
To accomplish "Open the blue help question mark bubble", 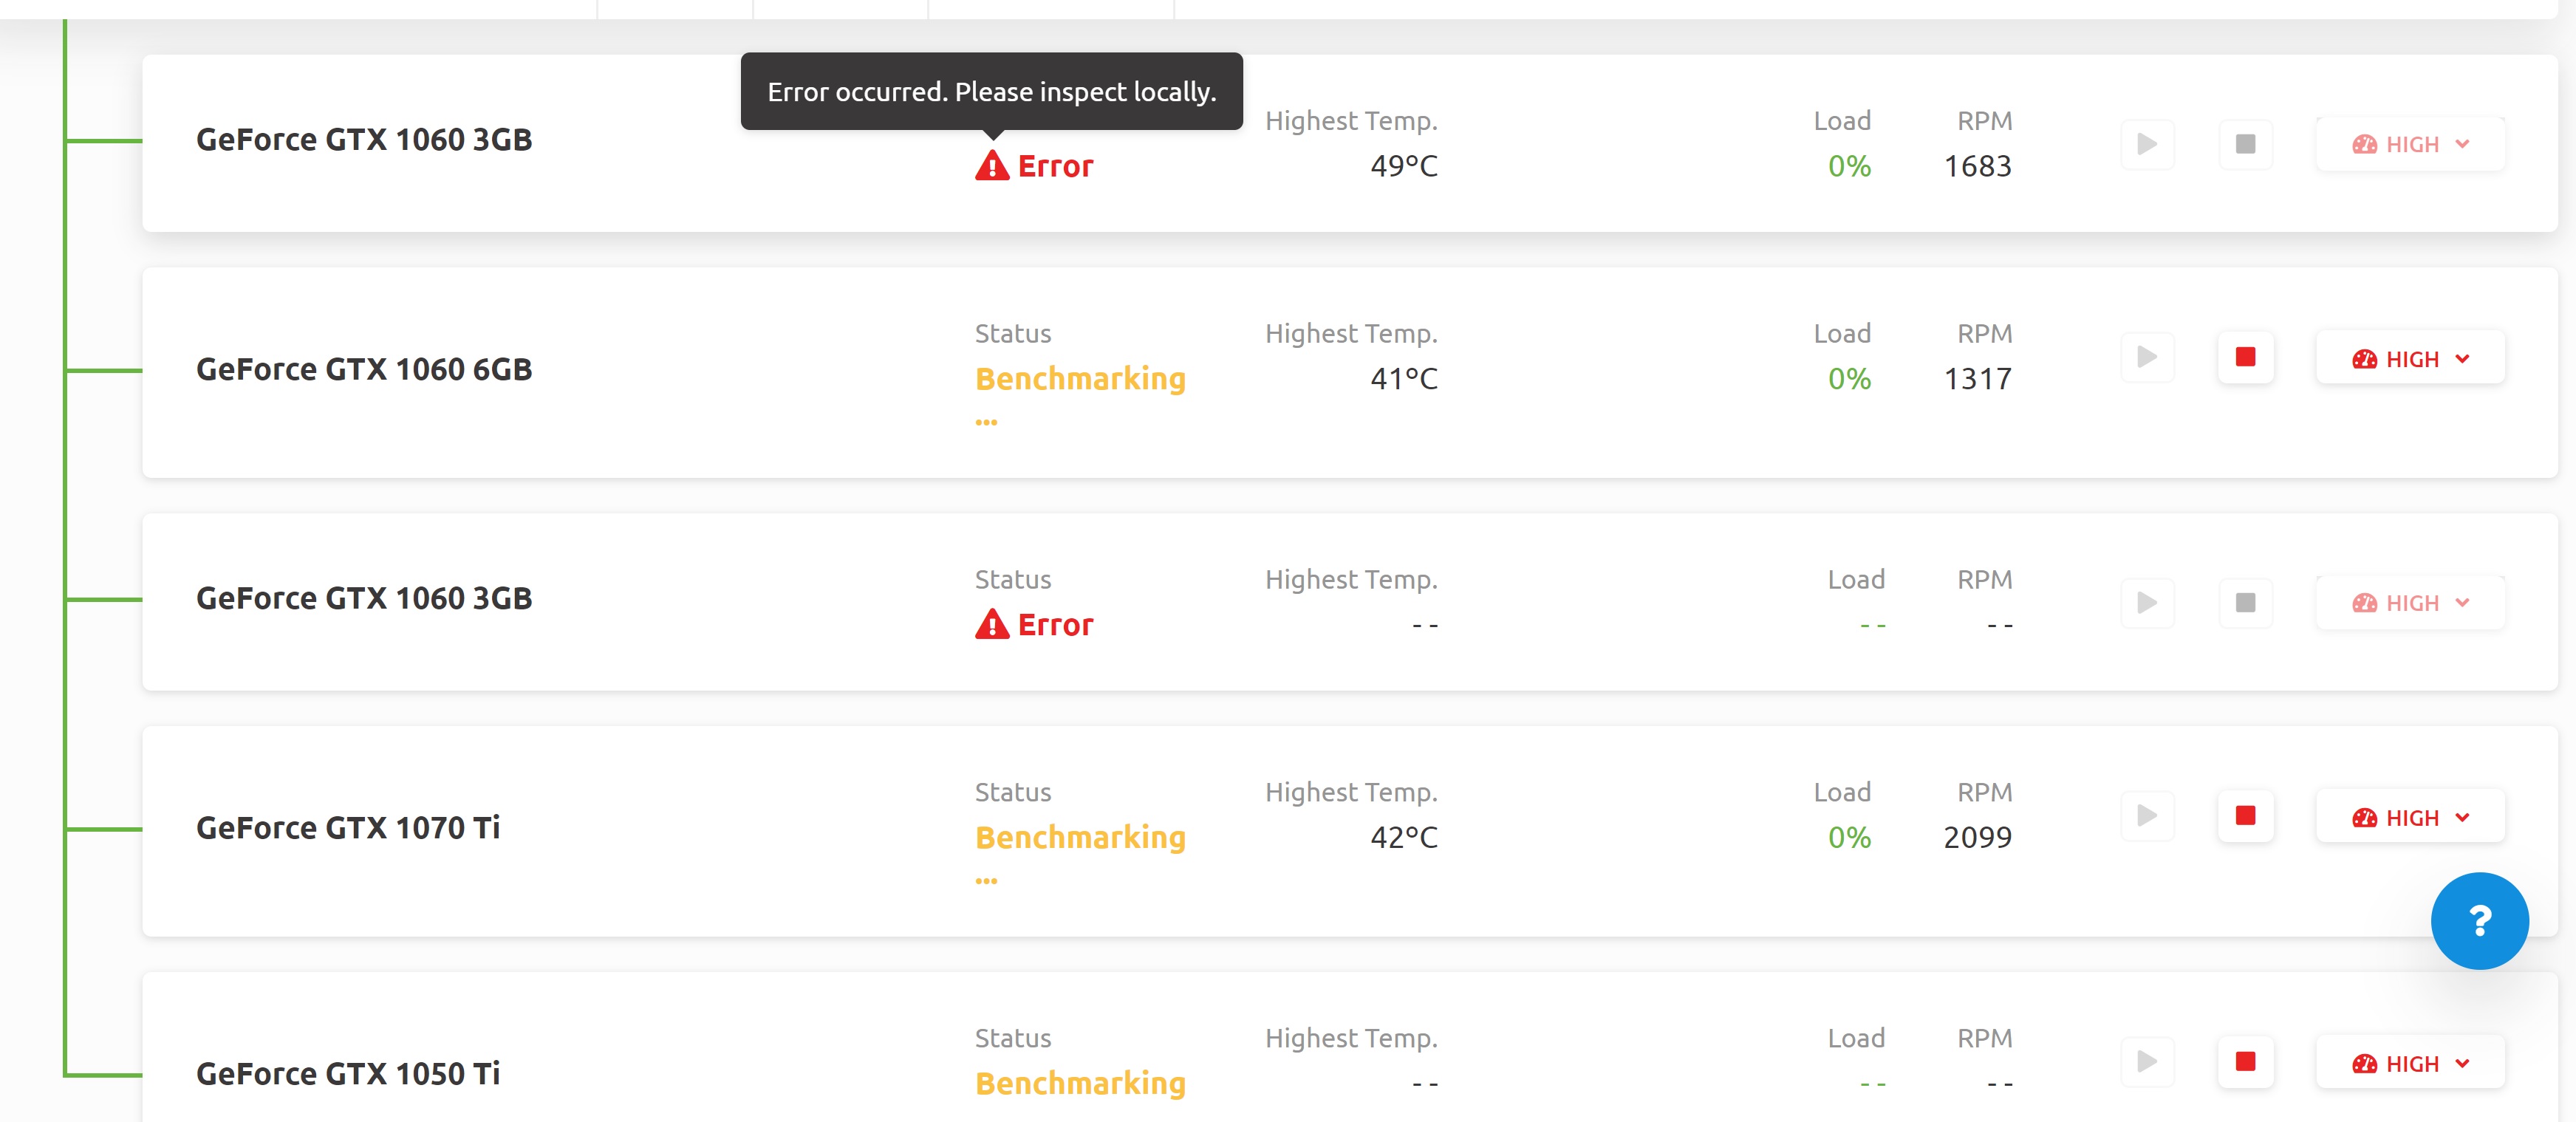I will point(2479,921).
